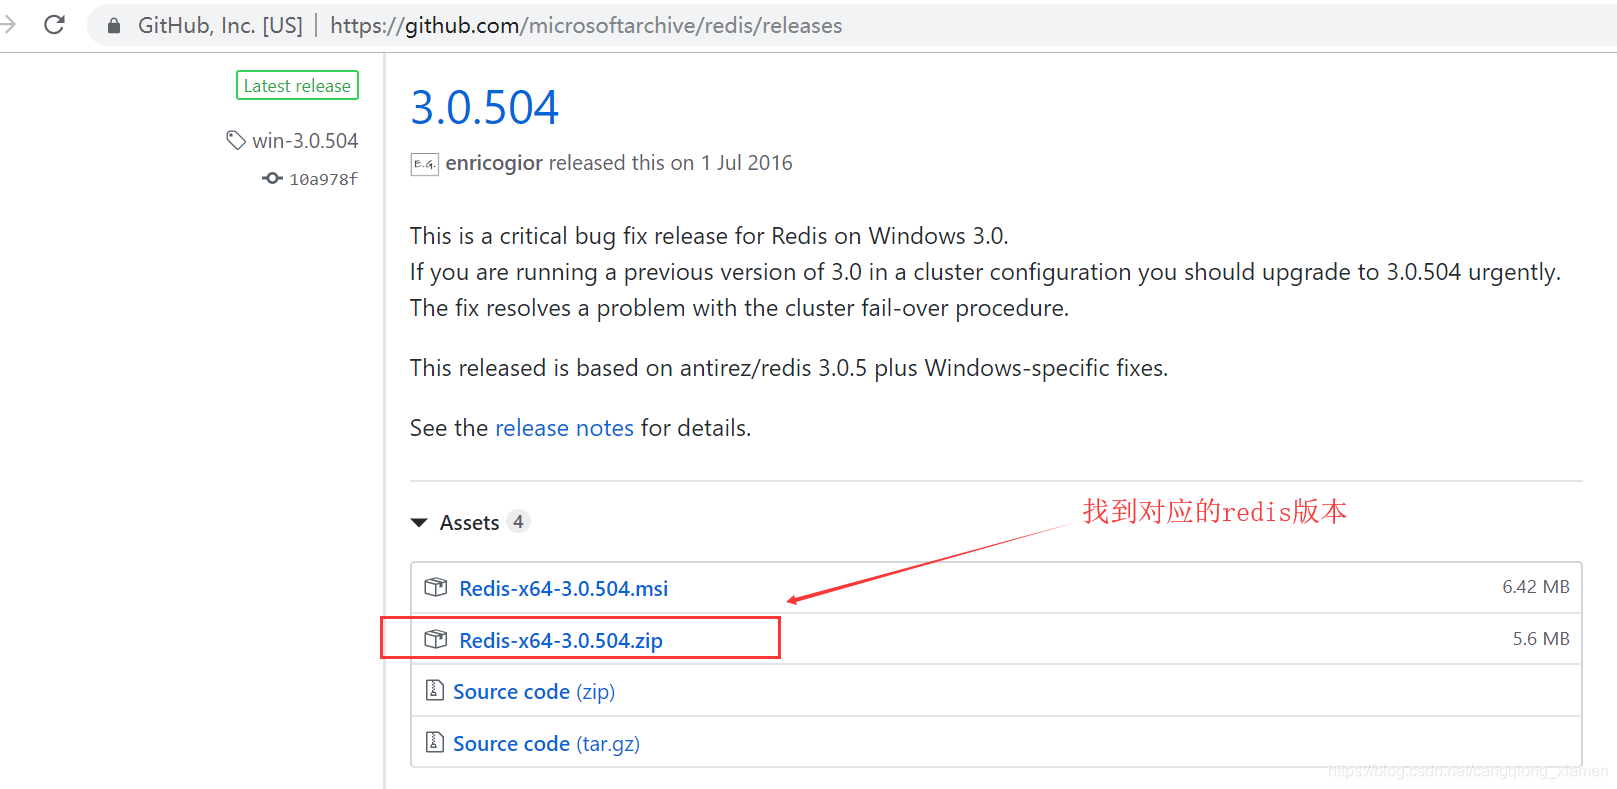
Task: Click the padlock security icon
Action: [x=114, y=26]
